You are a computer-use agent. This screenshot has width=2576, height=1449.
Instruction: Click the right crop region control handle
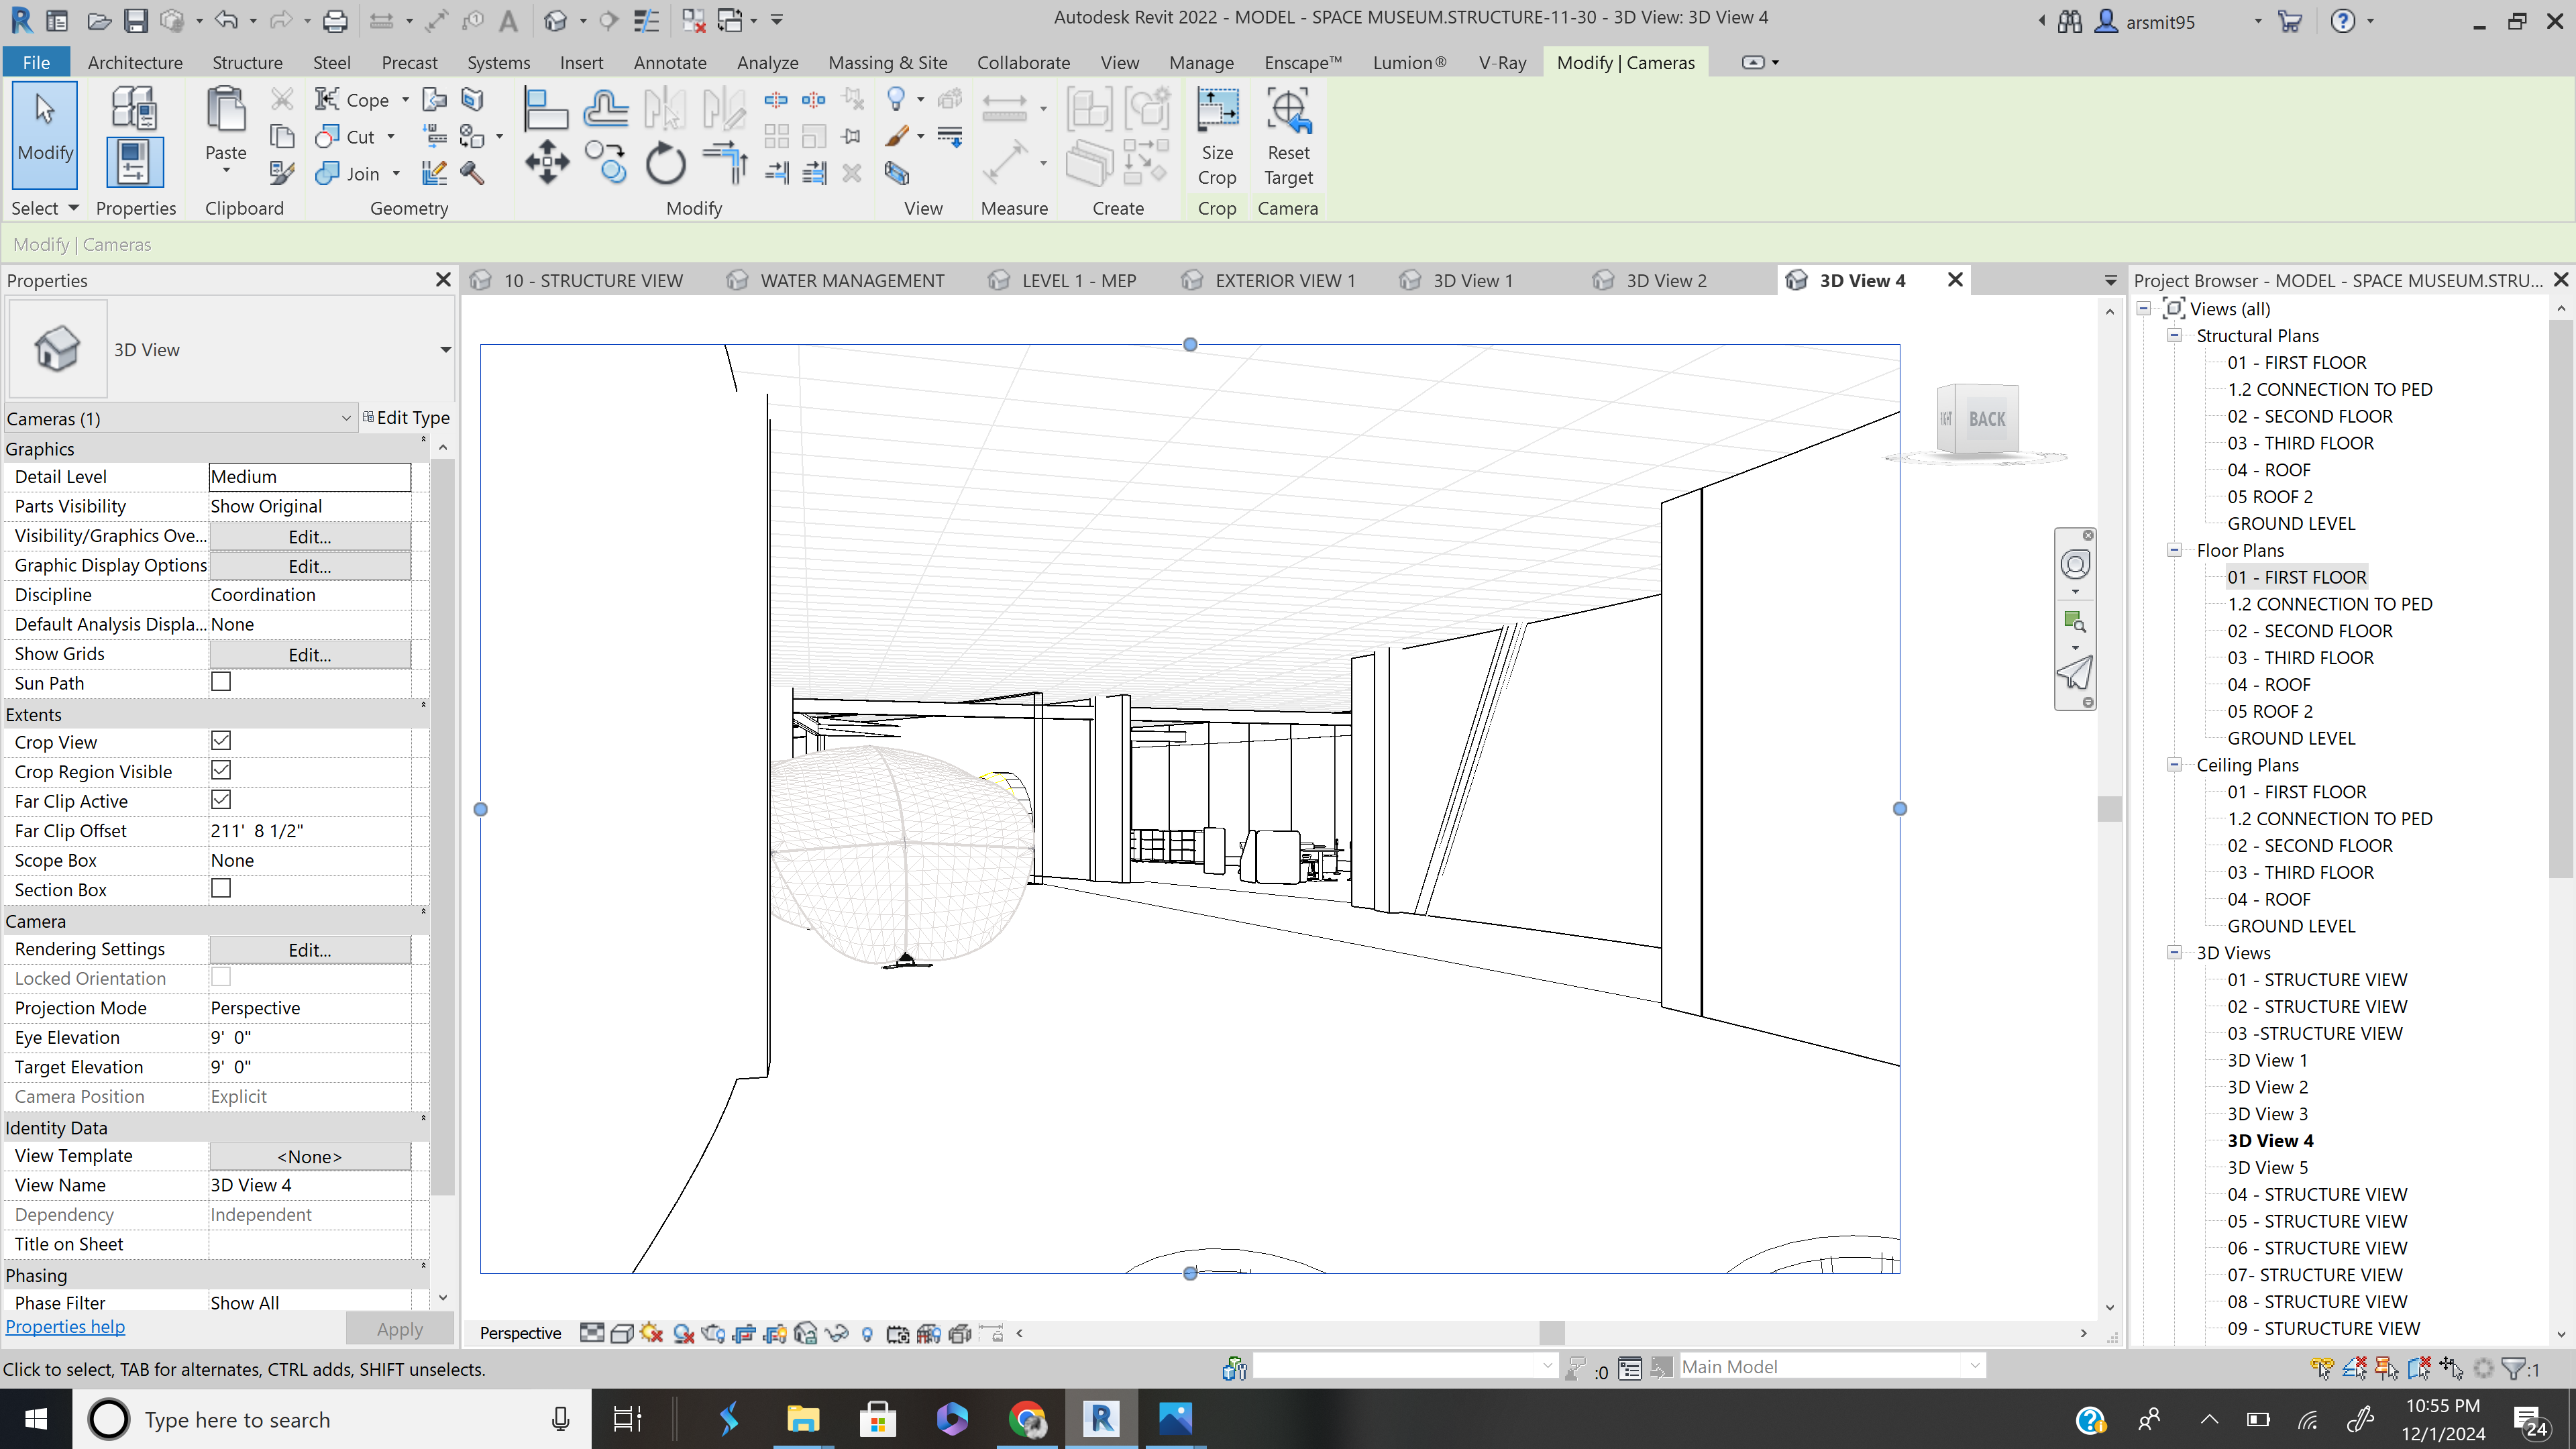[1900, 809]
